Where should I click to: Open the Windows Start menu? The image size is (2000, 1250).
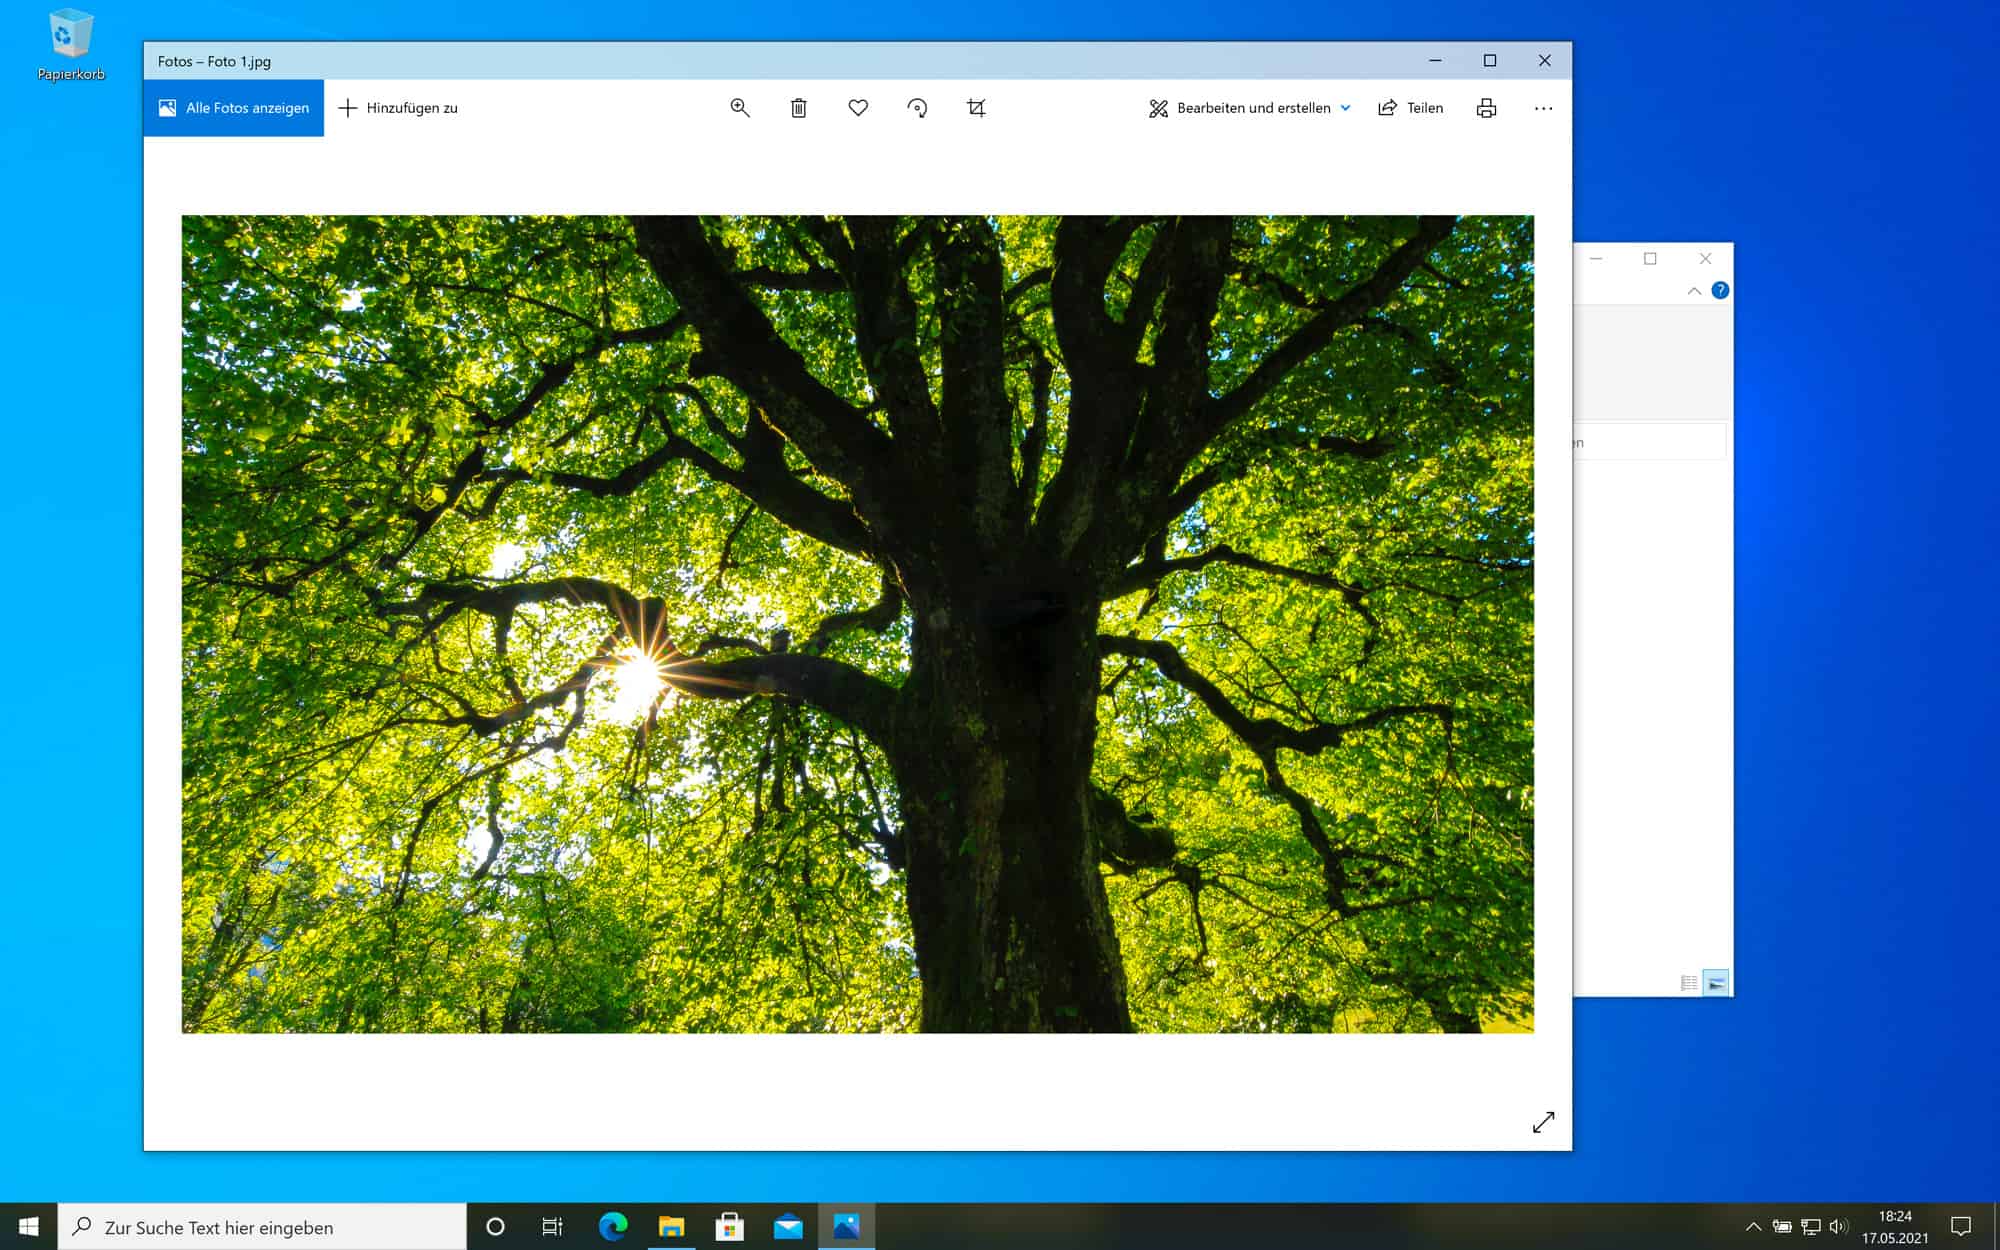pos(28,1226)
